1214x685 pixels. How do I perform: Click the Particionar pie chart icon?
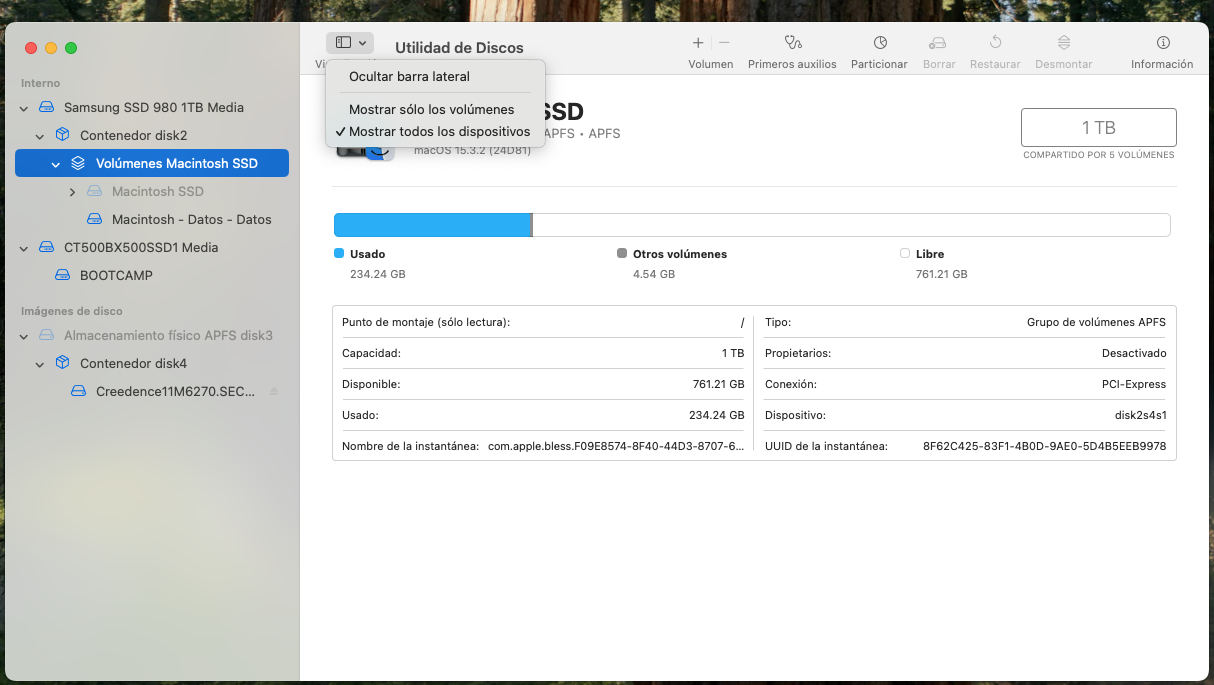(x=879, y=43)
